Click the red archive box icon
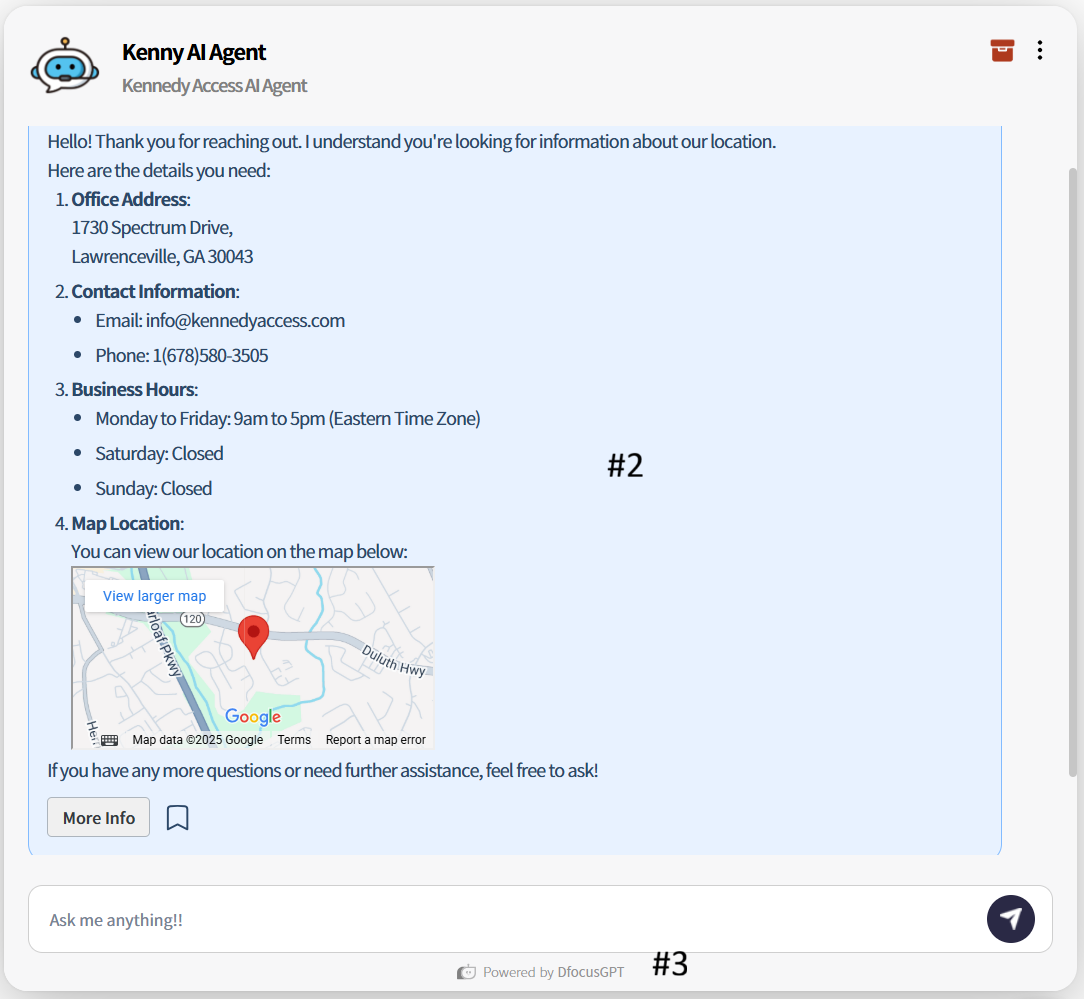Screen dimensions: 1084x999 click(1002, 51)
